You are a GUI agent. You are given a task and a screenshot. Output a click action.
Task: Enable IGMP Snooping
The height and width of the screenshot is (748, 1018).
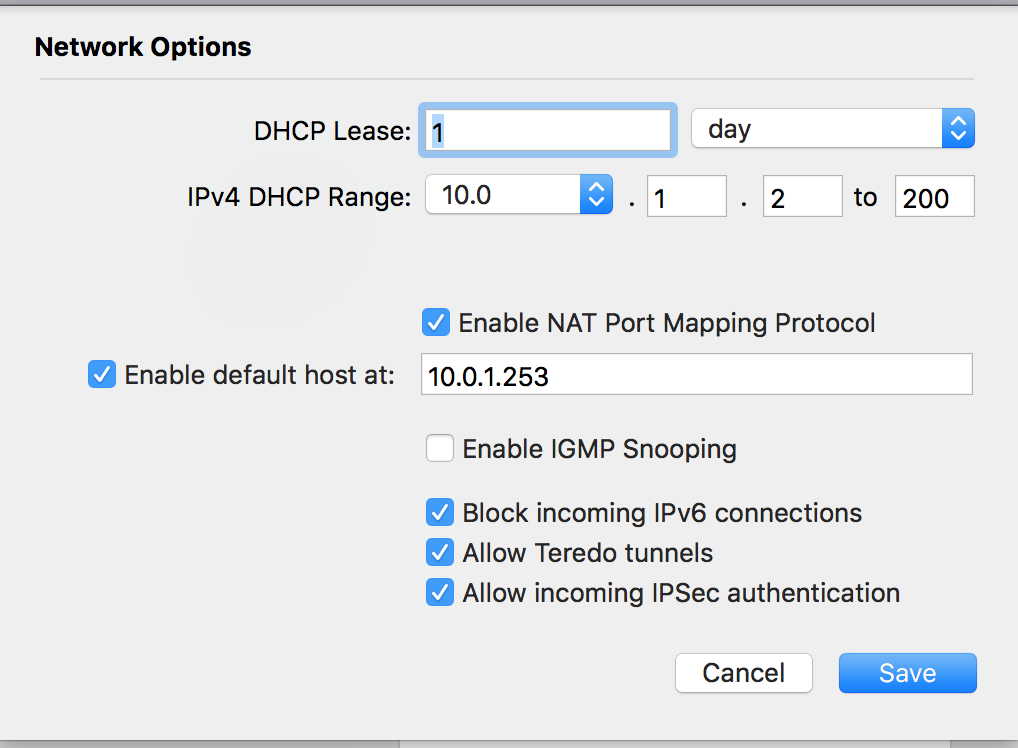pyautogui.click(x=440, y=449)
